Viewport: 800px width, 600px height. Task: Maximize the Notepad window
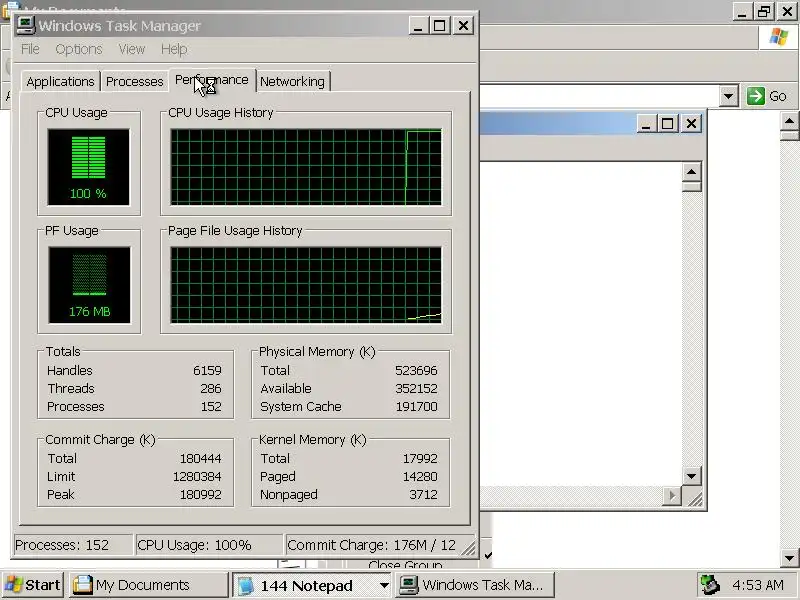point(667,123)
